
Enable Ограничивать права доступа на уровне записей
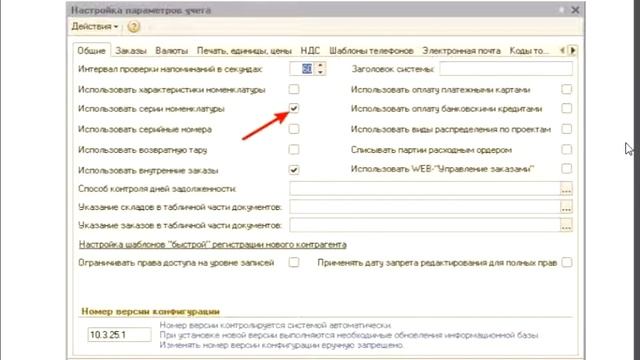(294, 262)
